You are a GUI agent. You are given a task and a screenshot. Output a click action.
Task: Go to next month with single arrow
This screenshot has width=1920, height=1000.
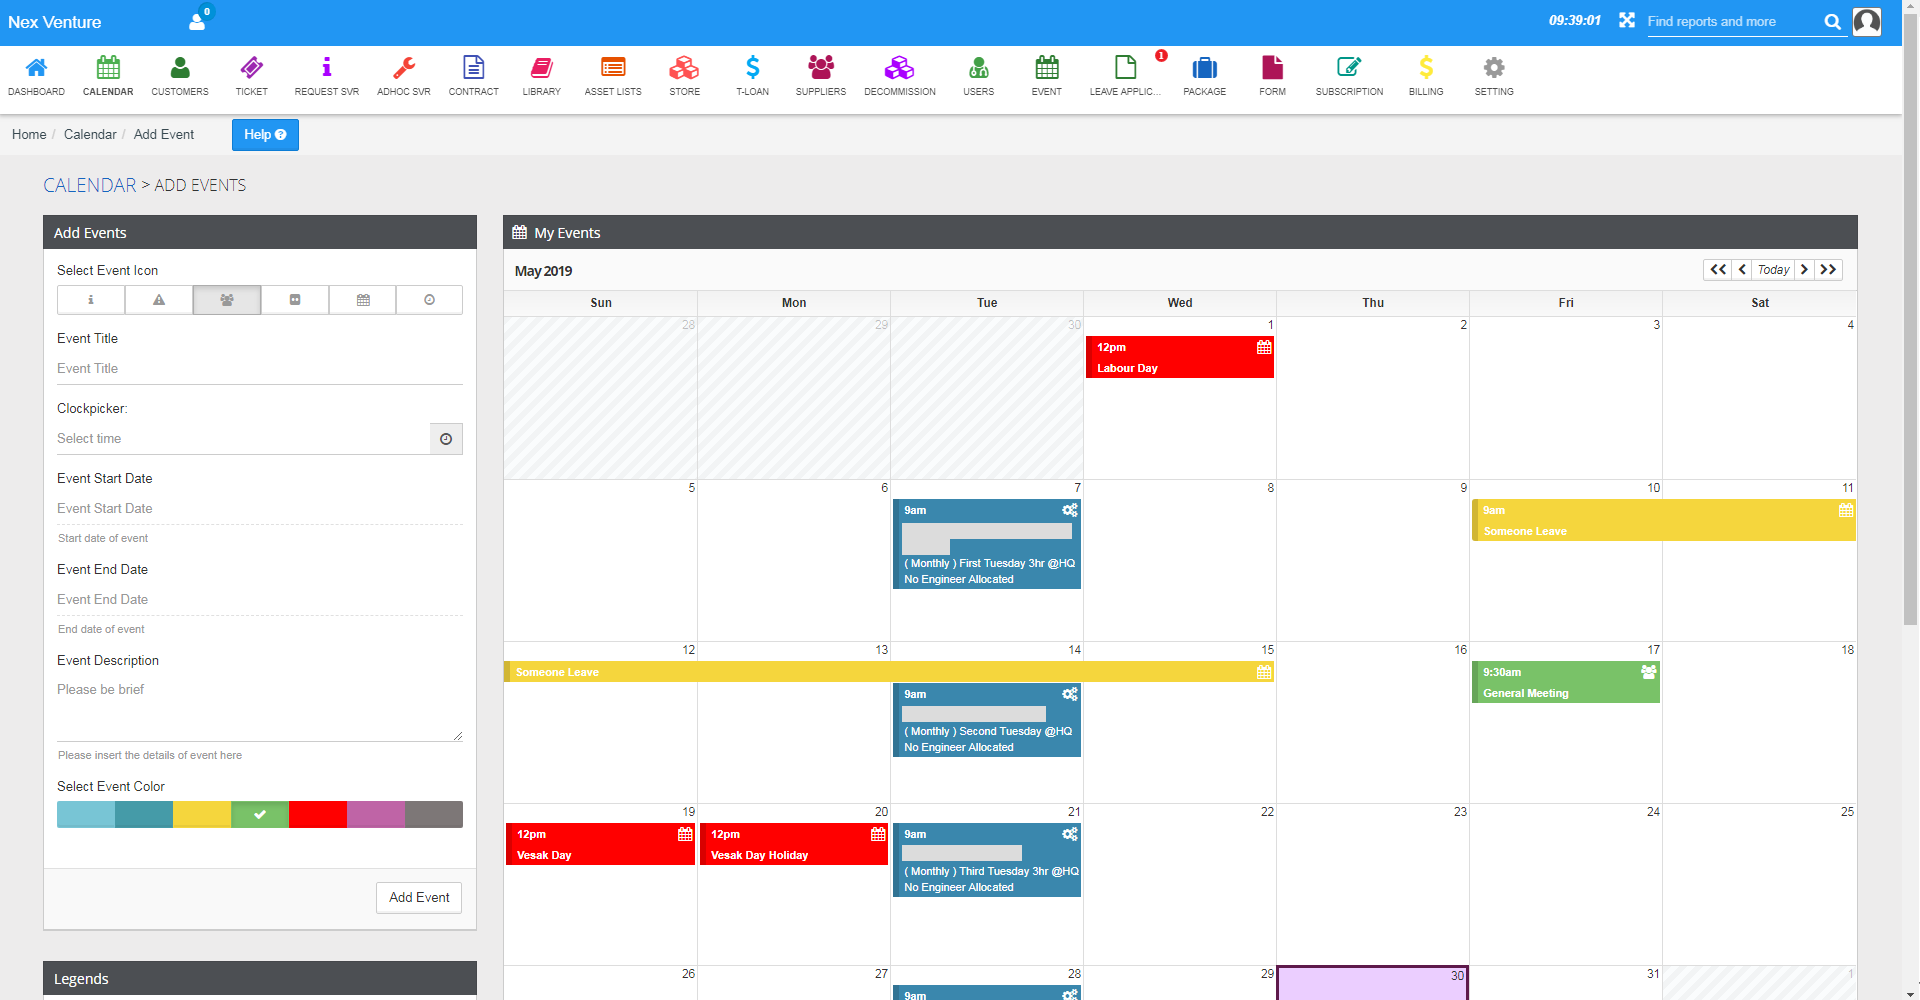pos(1804,270)
